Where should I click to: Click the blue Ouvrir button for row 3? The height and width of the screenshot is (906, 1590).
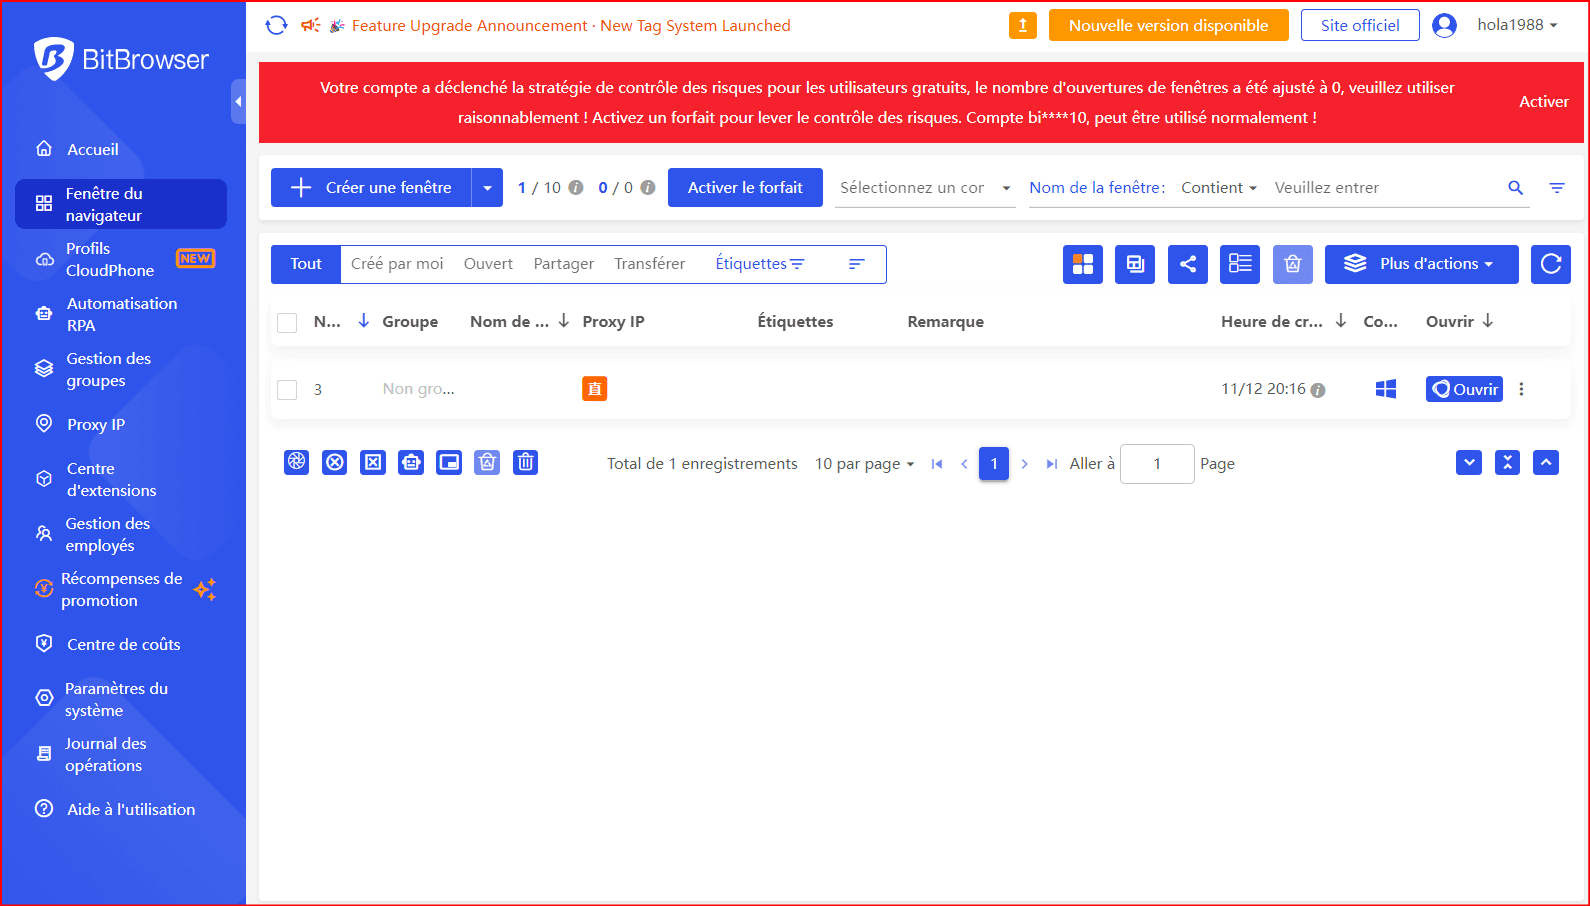1464,389
